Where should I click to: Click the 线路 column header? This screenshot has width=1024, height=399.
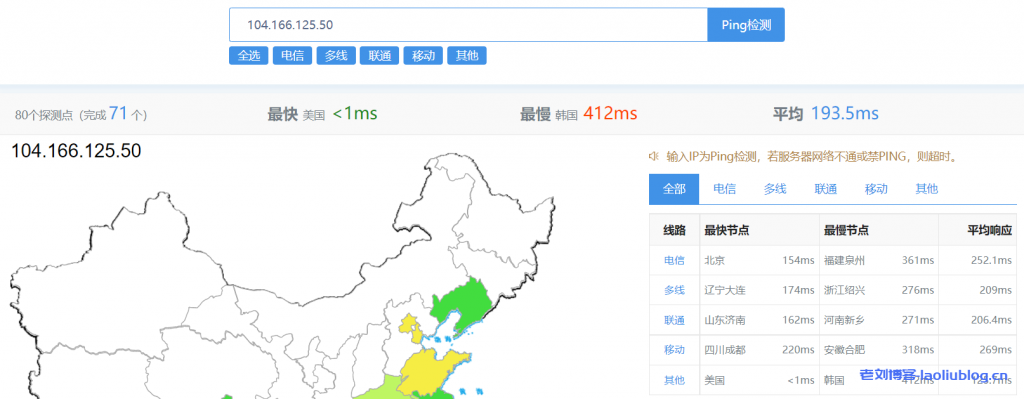coord(674,231)
